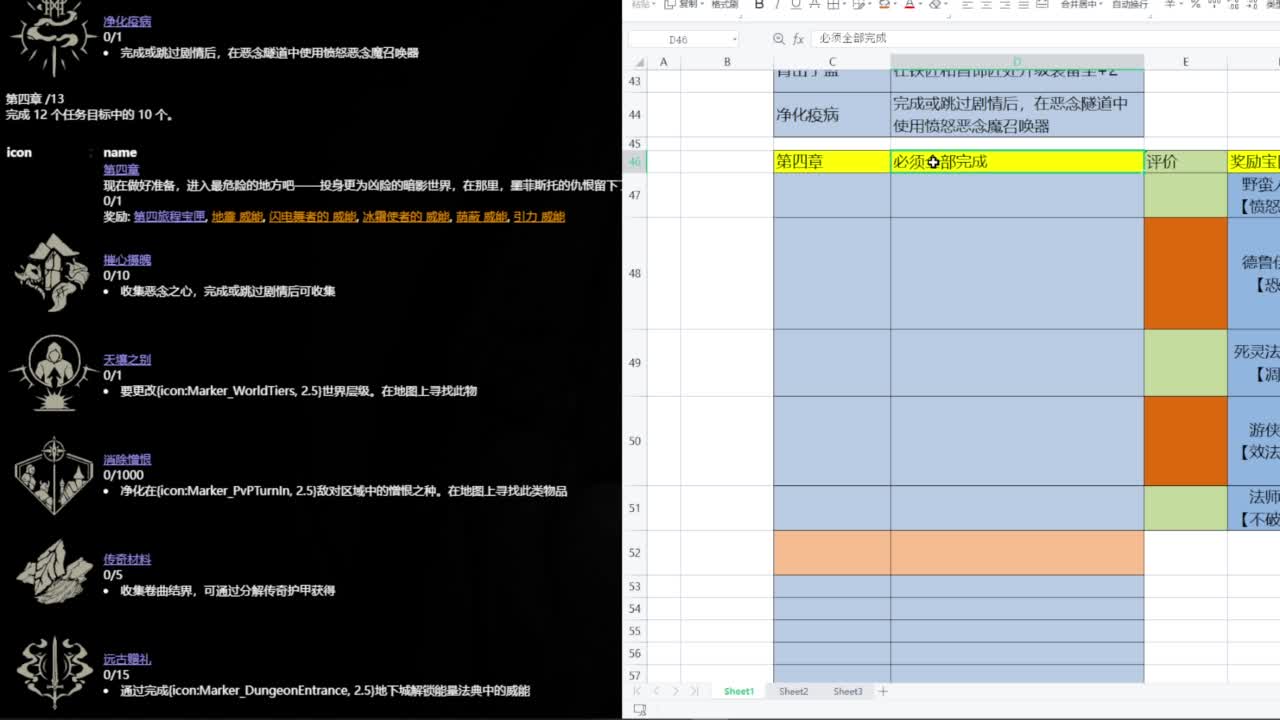Click the 摧心摄魄 quest emblem icon
This screenshot has width=1280, height=720.
[x=53, y=272]
